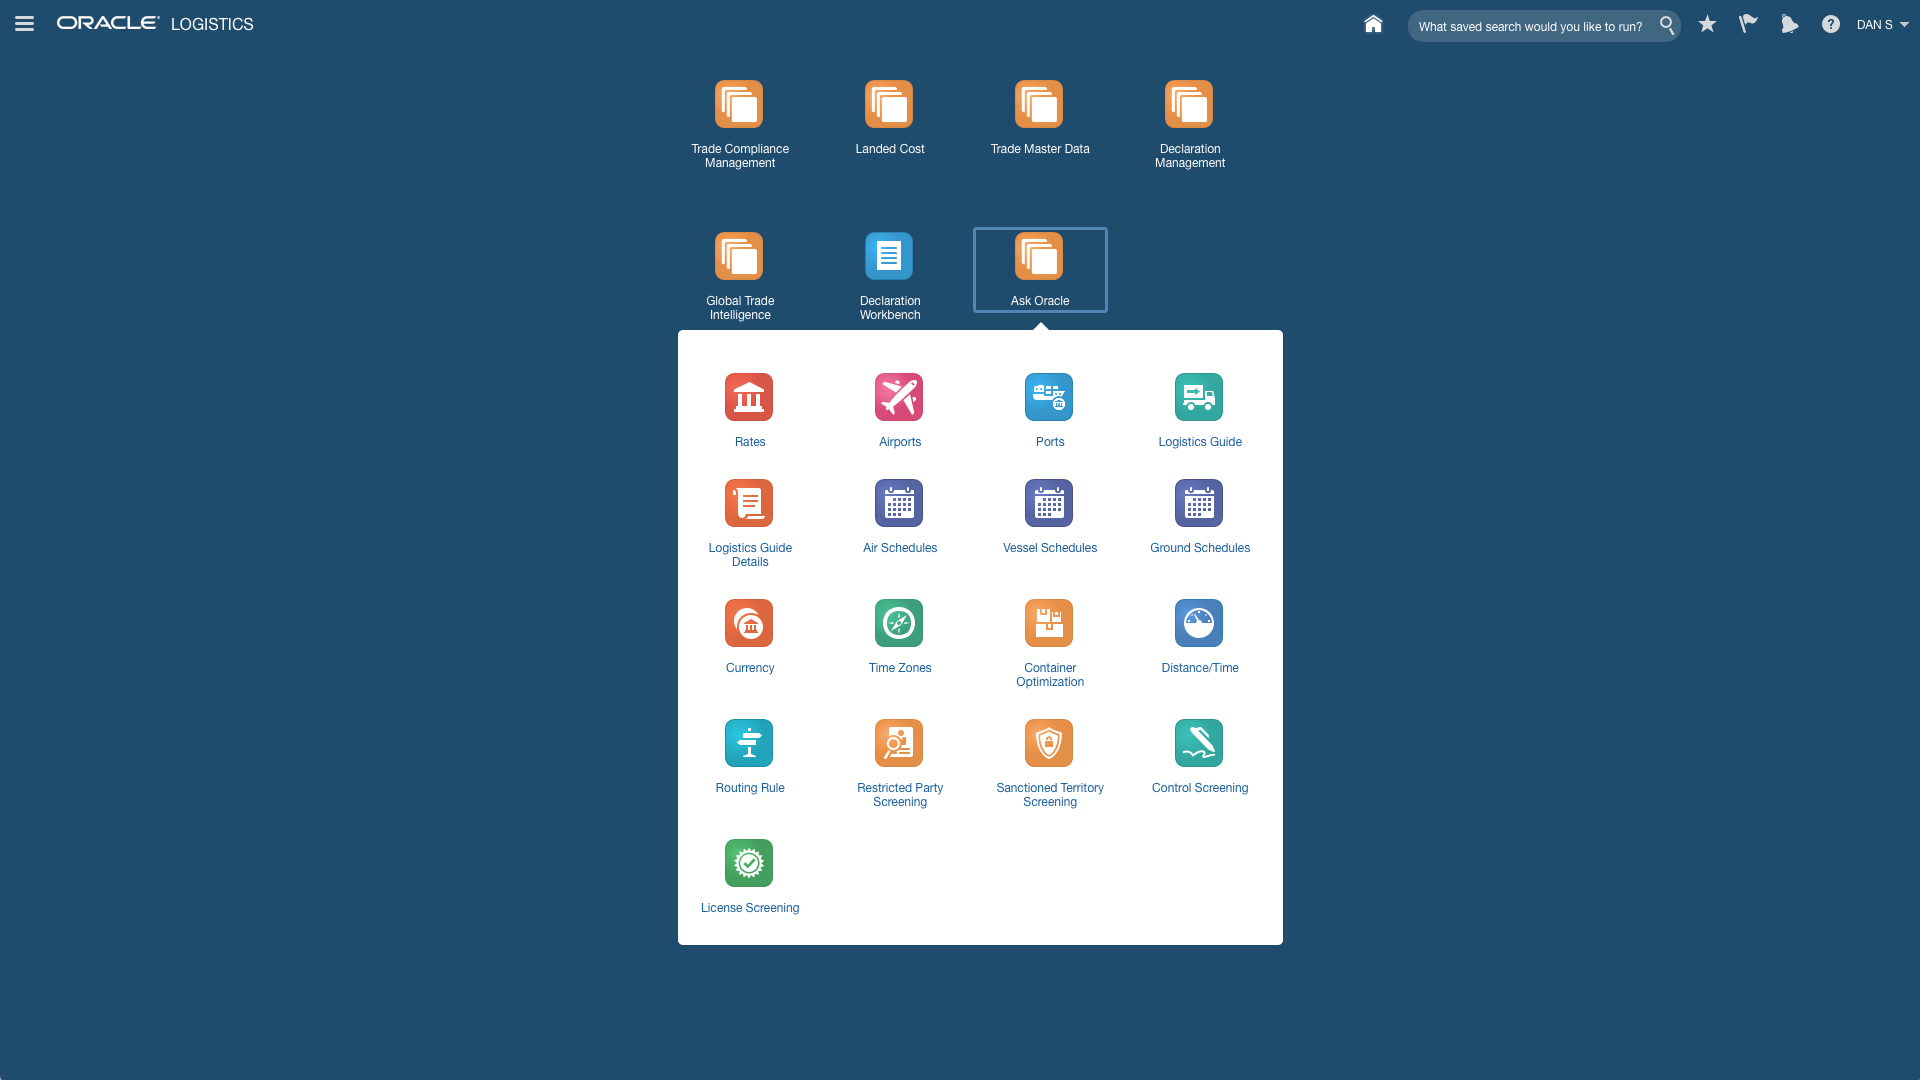The height and width of the screenshot is (1080, 1920).
Task: Open the Logistics Guide truck icon
Action: (1199, 397)
